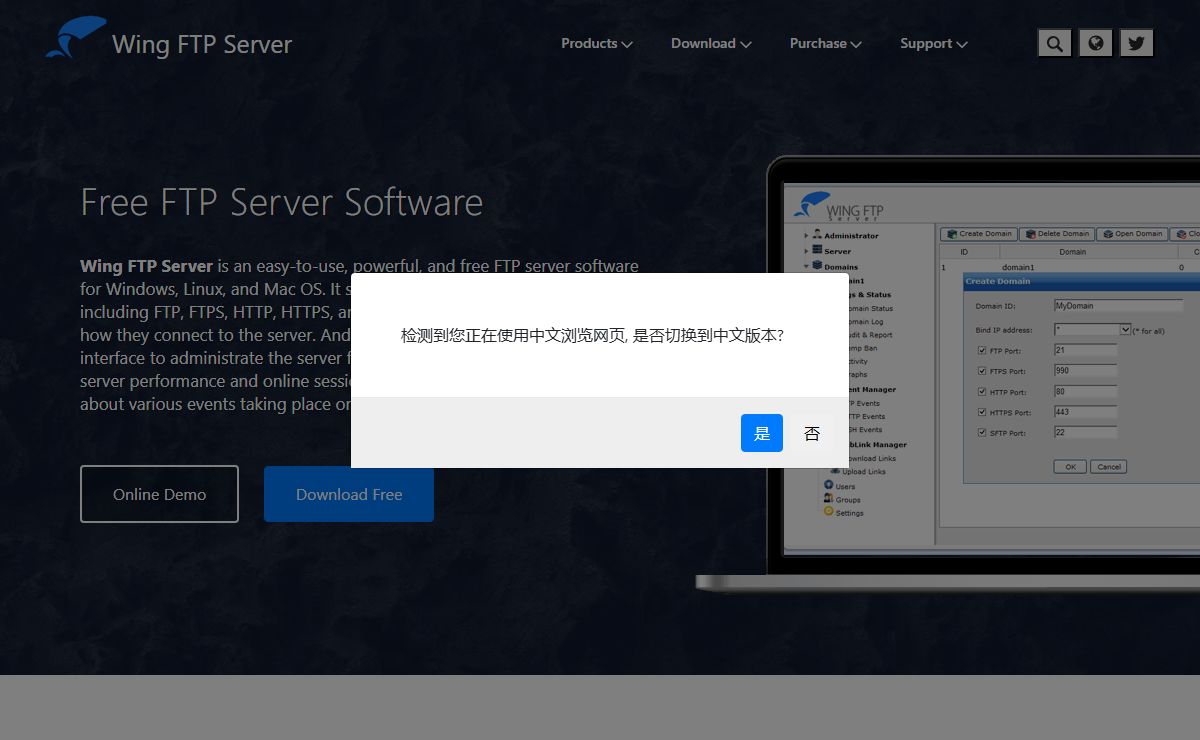Open the language globe icon
The height and width of the screenshot is (740, 1200).
point(1096,43)
